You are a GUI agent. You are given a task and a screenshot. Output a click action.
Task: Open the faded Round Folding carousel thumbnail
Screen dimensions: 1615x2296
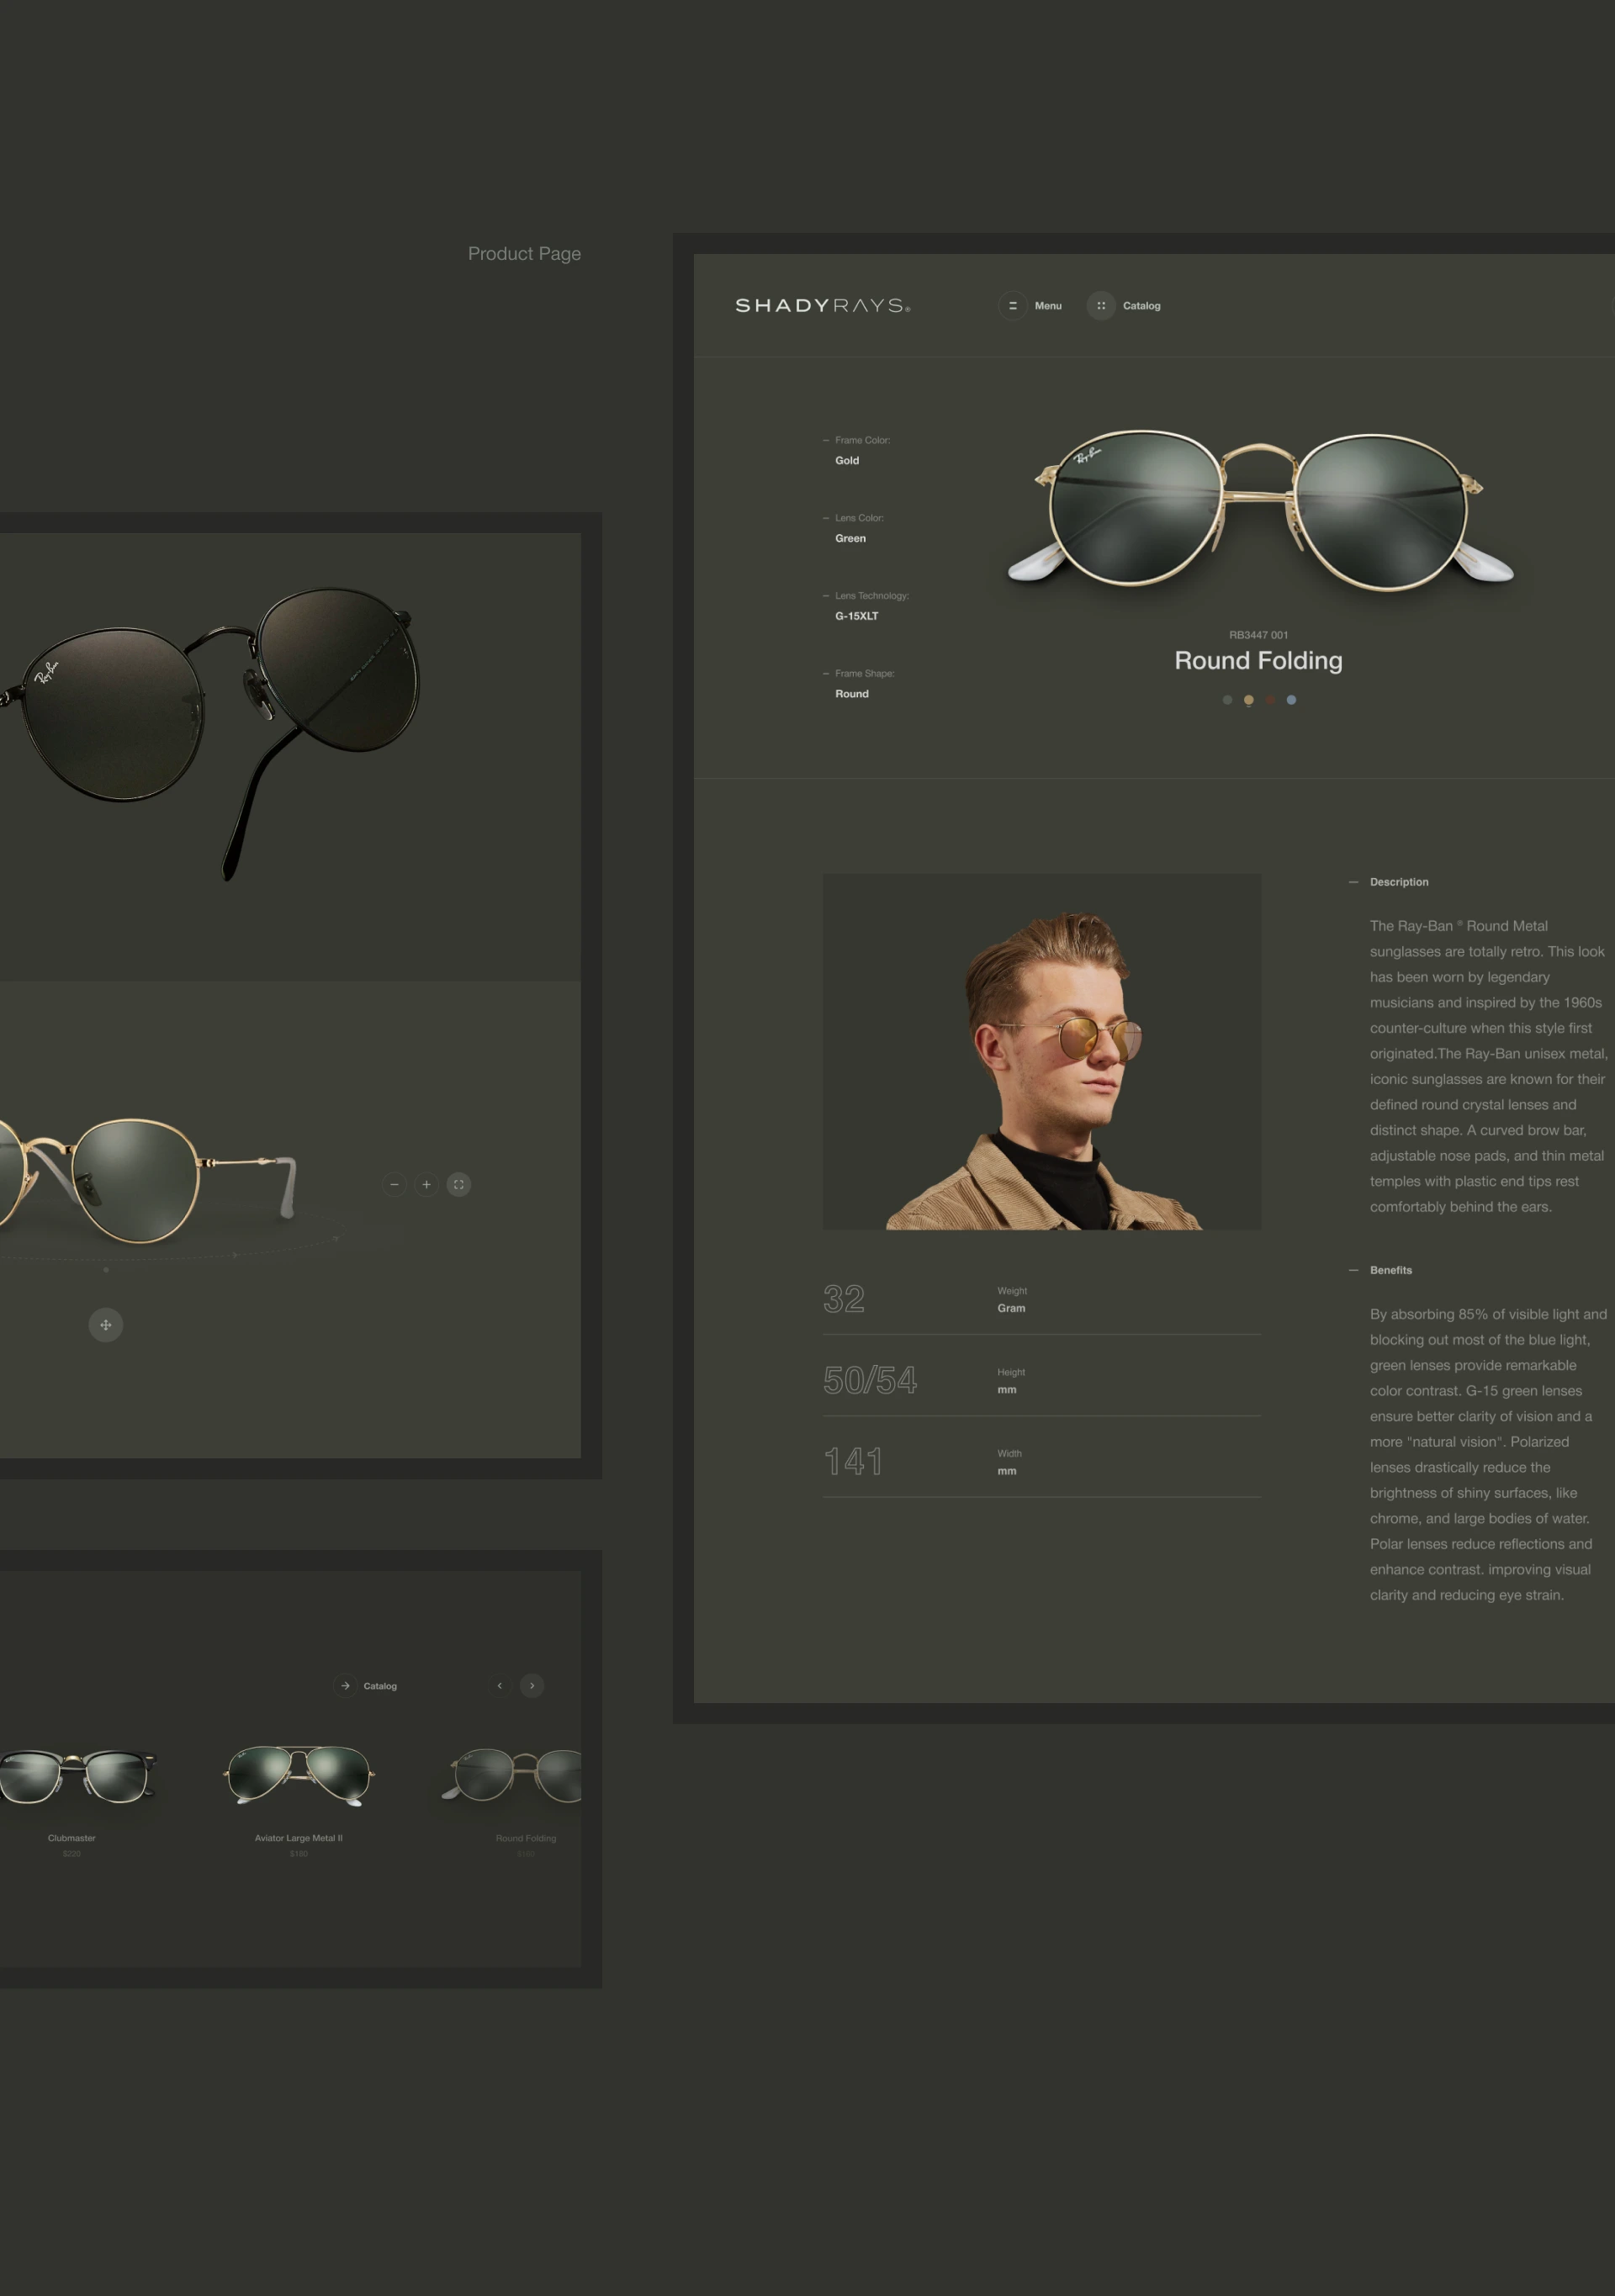click(512, 1775)
